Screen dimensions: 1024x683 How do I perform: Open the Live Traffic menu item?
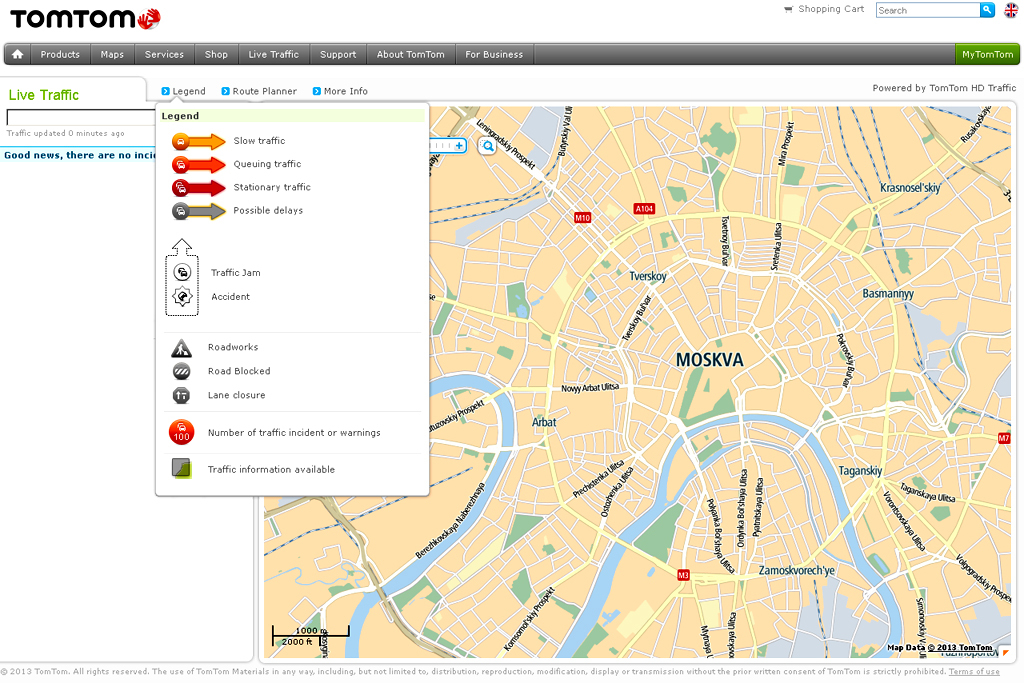(x=273, y=54)
